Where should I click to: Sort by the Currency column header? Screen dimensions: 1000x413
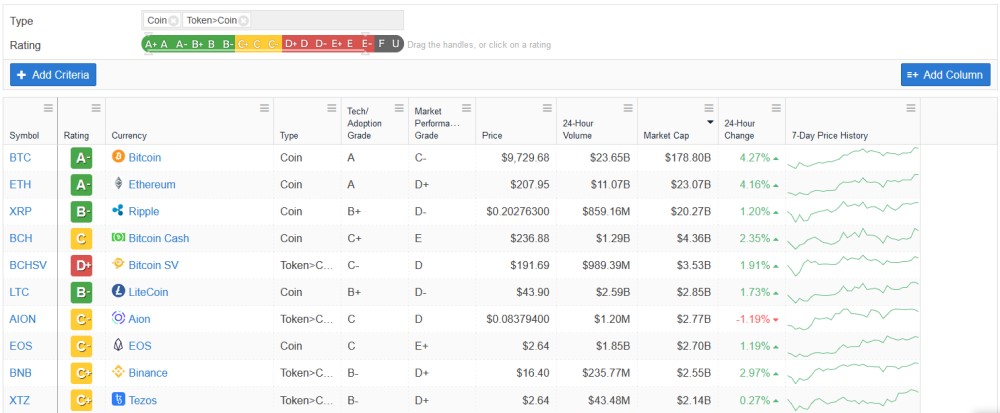(x=129, y=136)
